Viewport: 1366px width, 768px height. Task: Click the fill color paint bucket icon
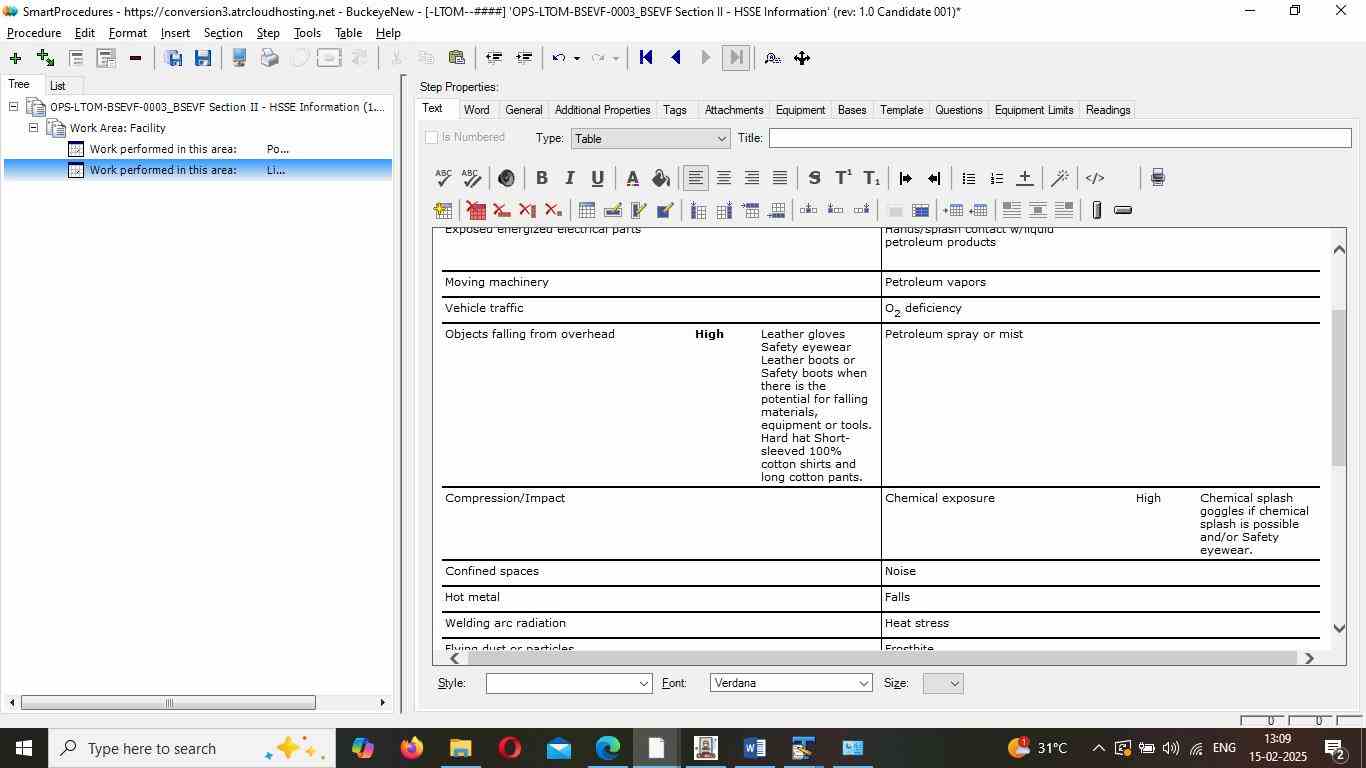point(660,178)
